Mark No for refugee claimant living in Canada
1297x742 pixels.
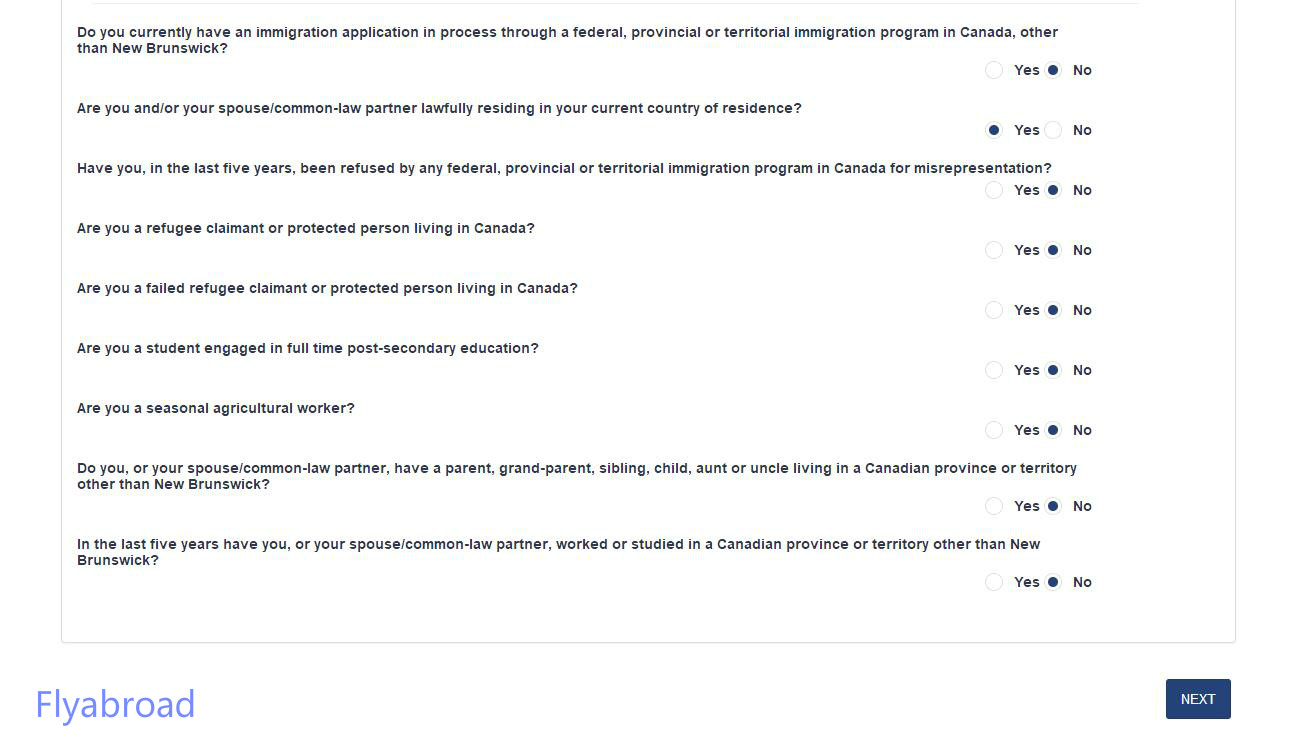1053,250
